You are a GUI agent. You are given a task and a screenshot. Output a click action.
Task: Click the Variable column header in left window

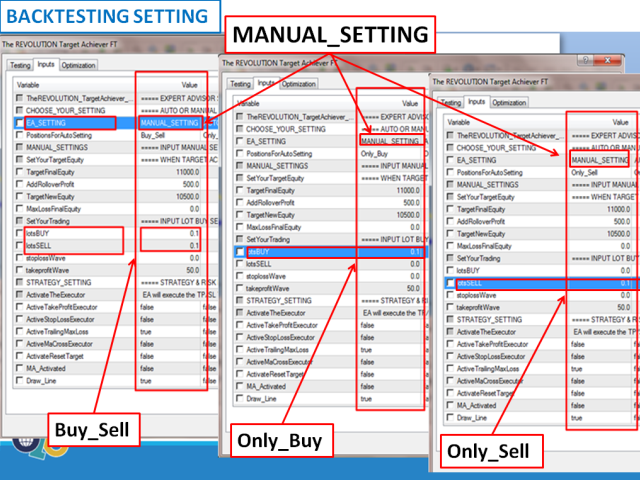coord(75,85)
